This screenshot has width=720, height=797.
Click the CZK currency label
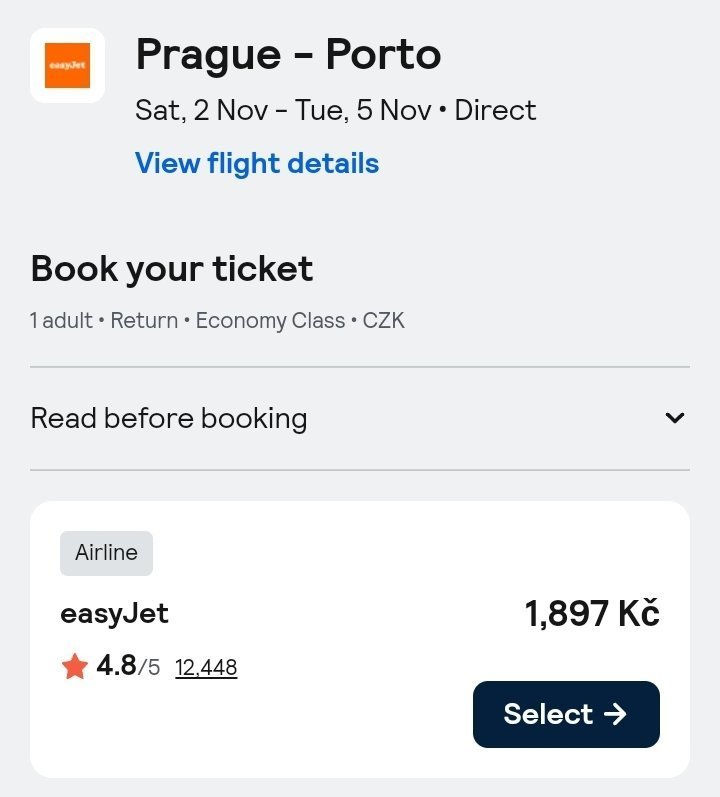coord(384,321)
